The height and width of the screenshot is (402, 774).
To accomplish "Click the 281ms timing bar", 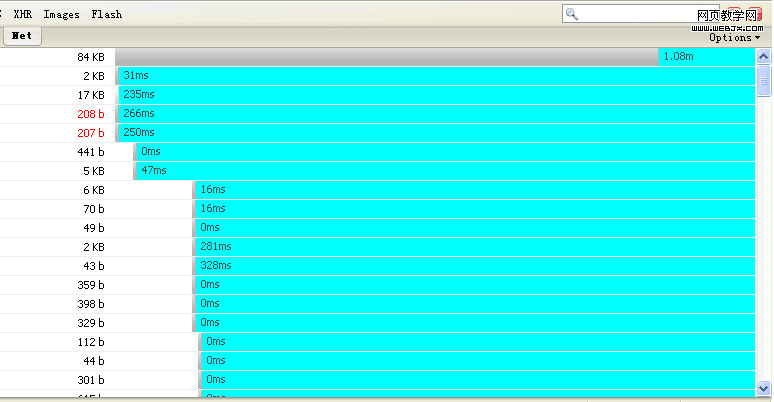I will click(474, 247).
